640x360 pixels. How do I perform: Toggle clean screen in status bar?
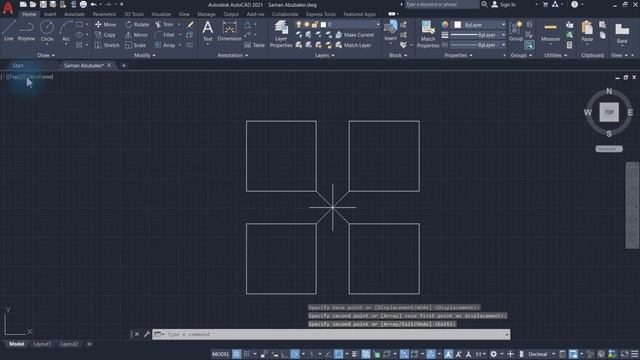click(624, 354)
